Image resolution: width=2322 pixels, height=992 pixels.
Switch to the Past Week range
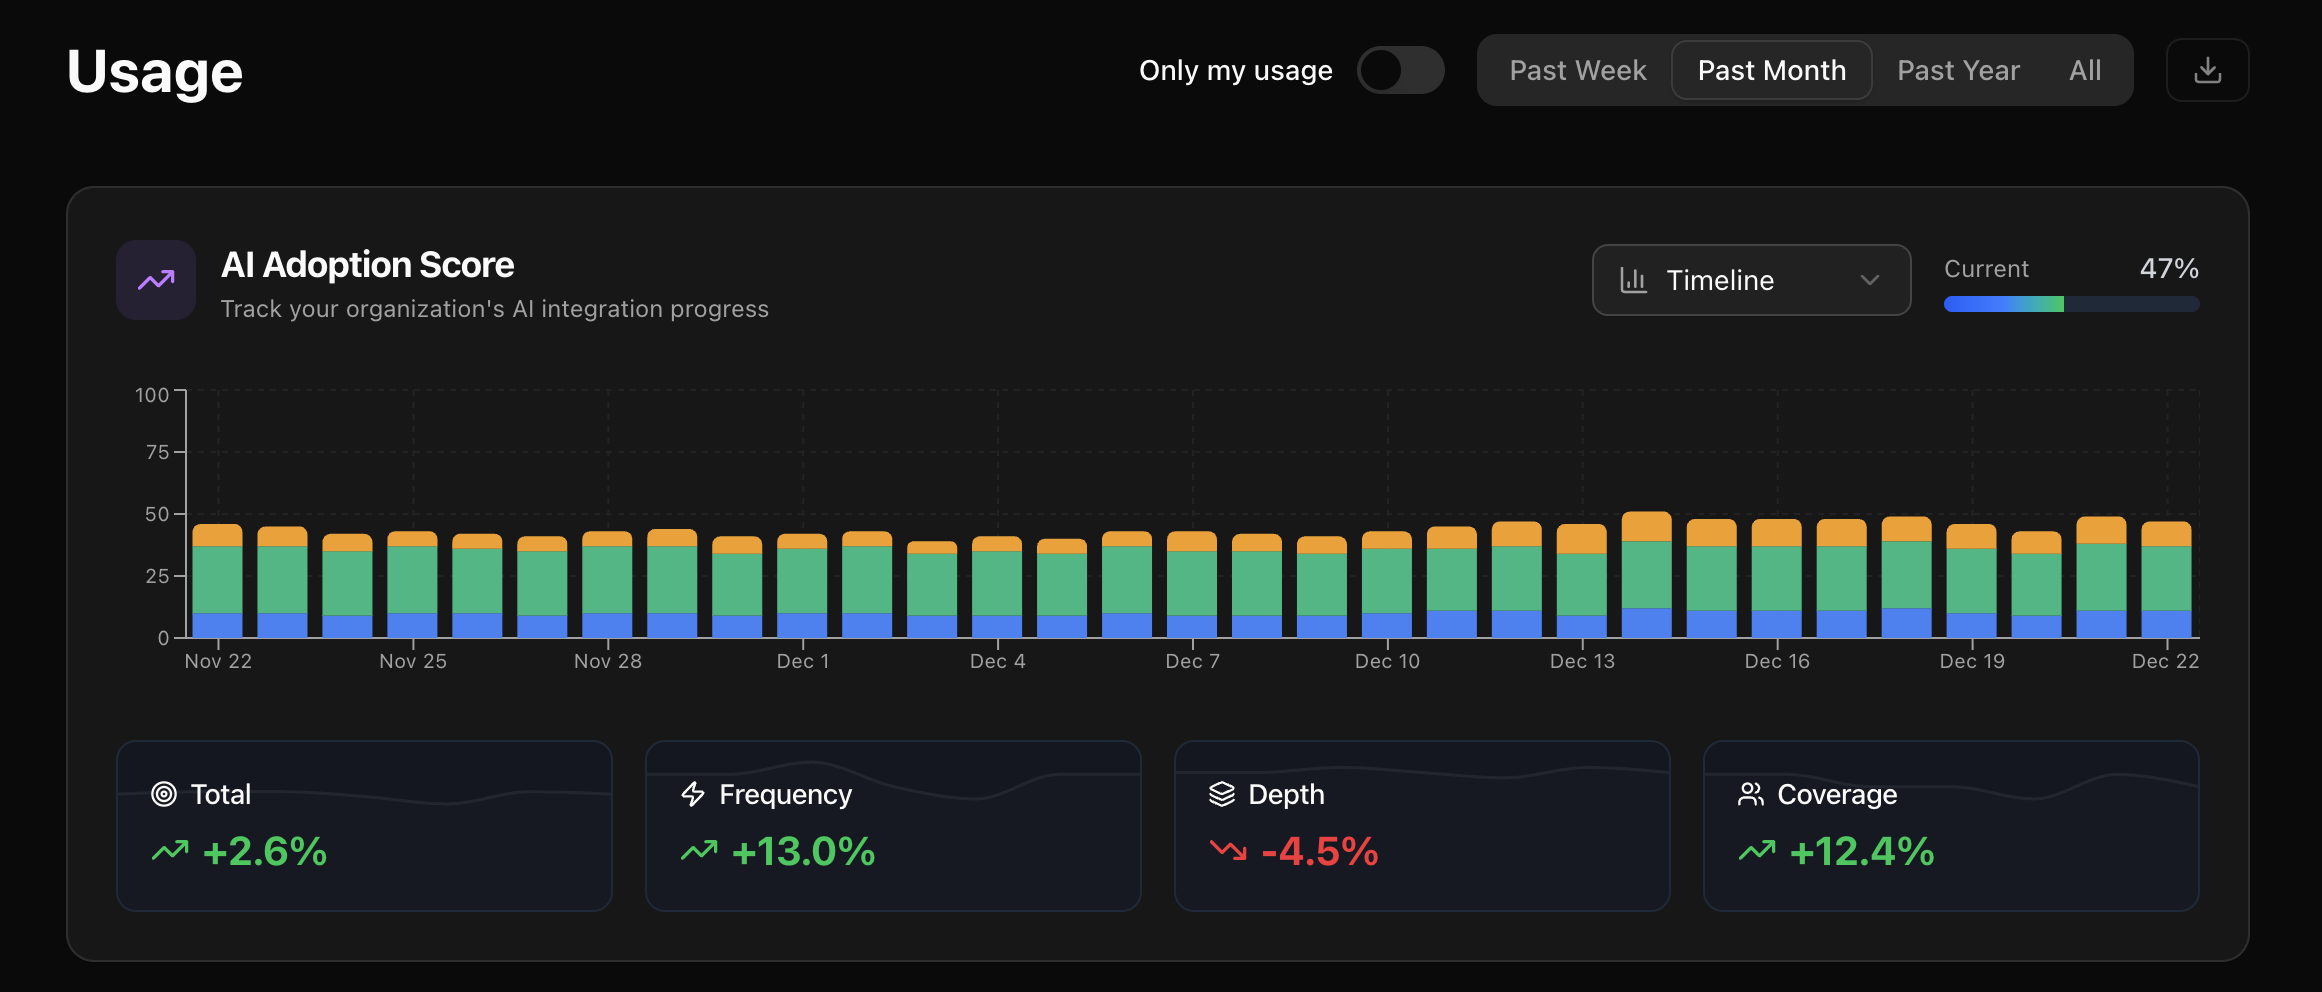coord(1577,70)
